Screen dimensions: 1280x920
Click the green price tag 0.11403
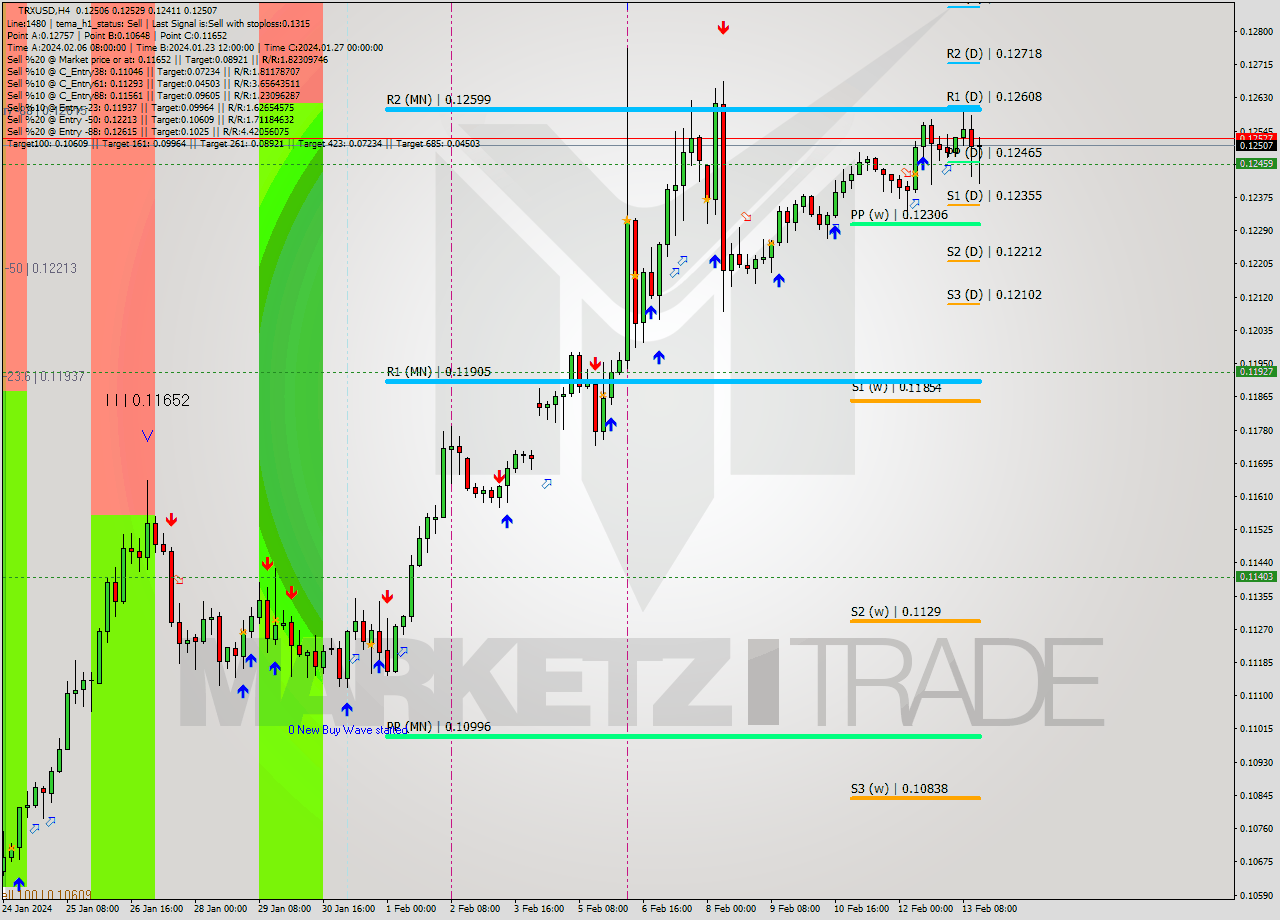[x=1256, y=577]
